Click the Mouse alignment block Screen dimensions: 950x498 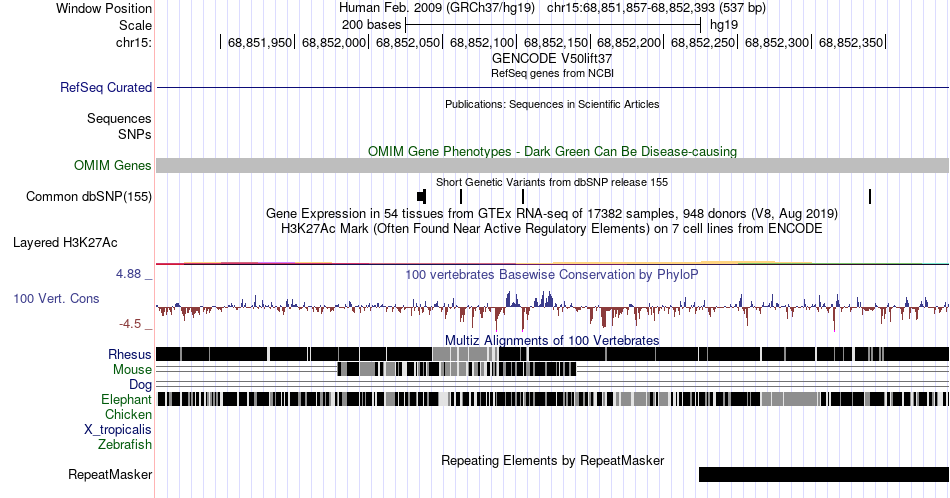click(x=457, y=369)
